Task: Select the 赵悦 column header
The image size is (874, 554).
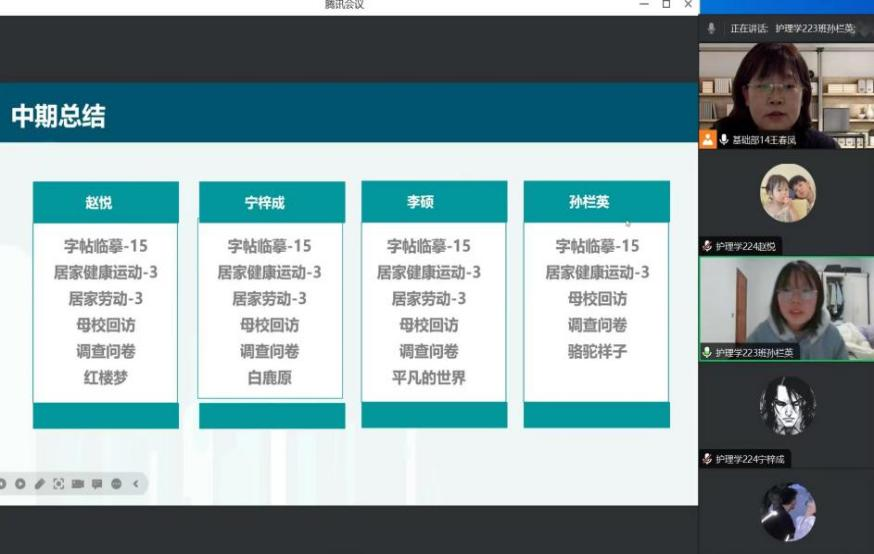Action: (105, 202)
